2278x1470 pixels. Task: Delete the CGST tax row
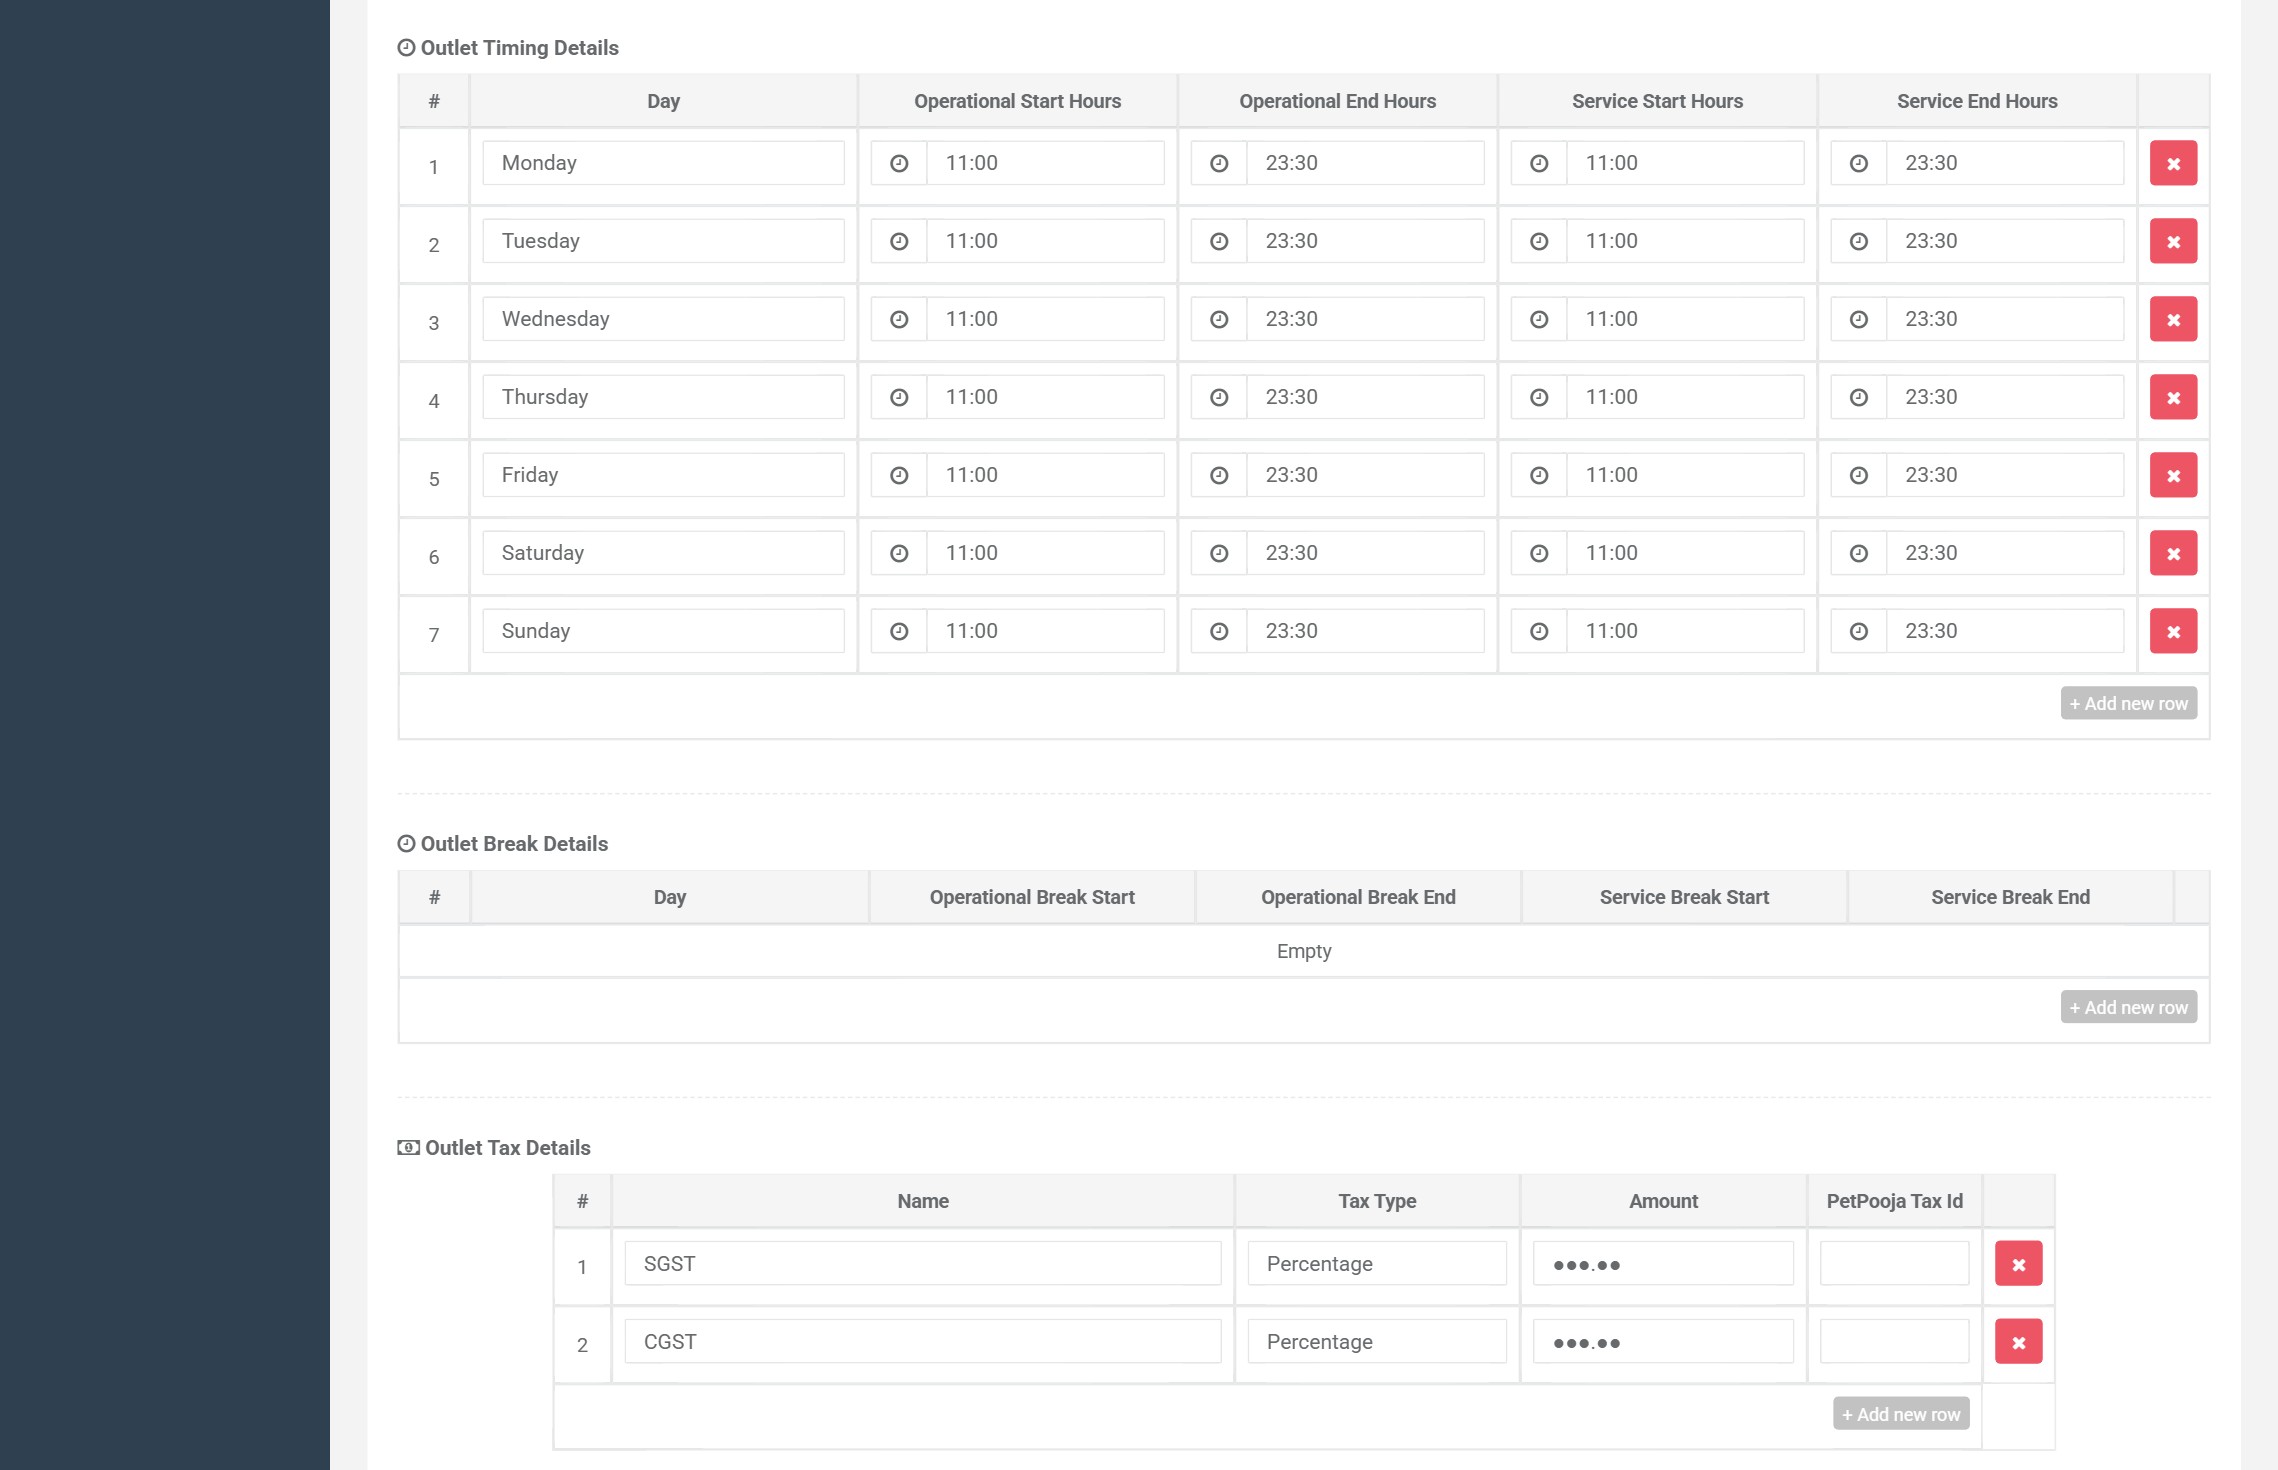[x=2018, y=1342]
